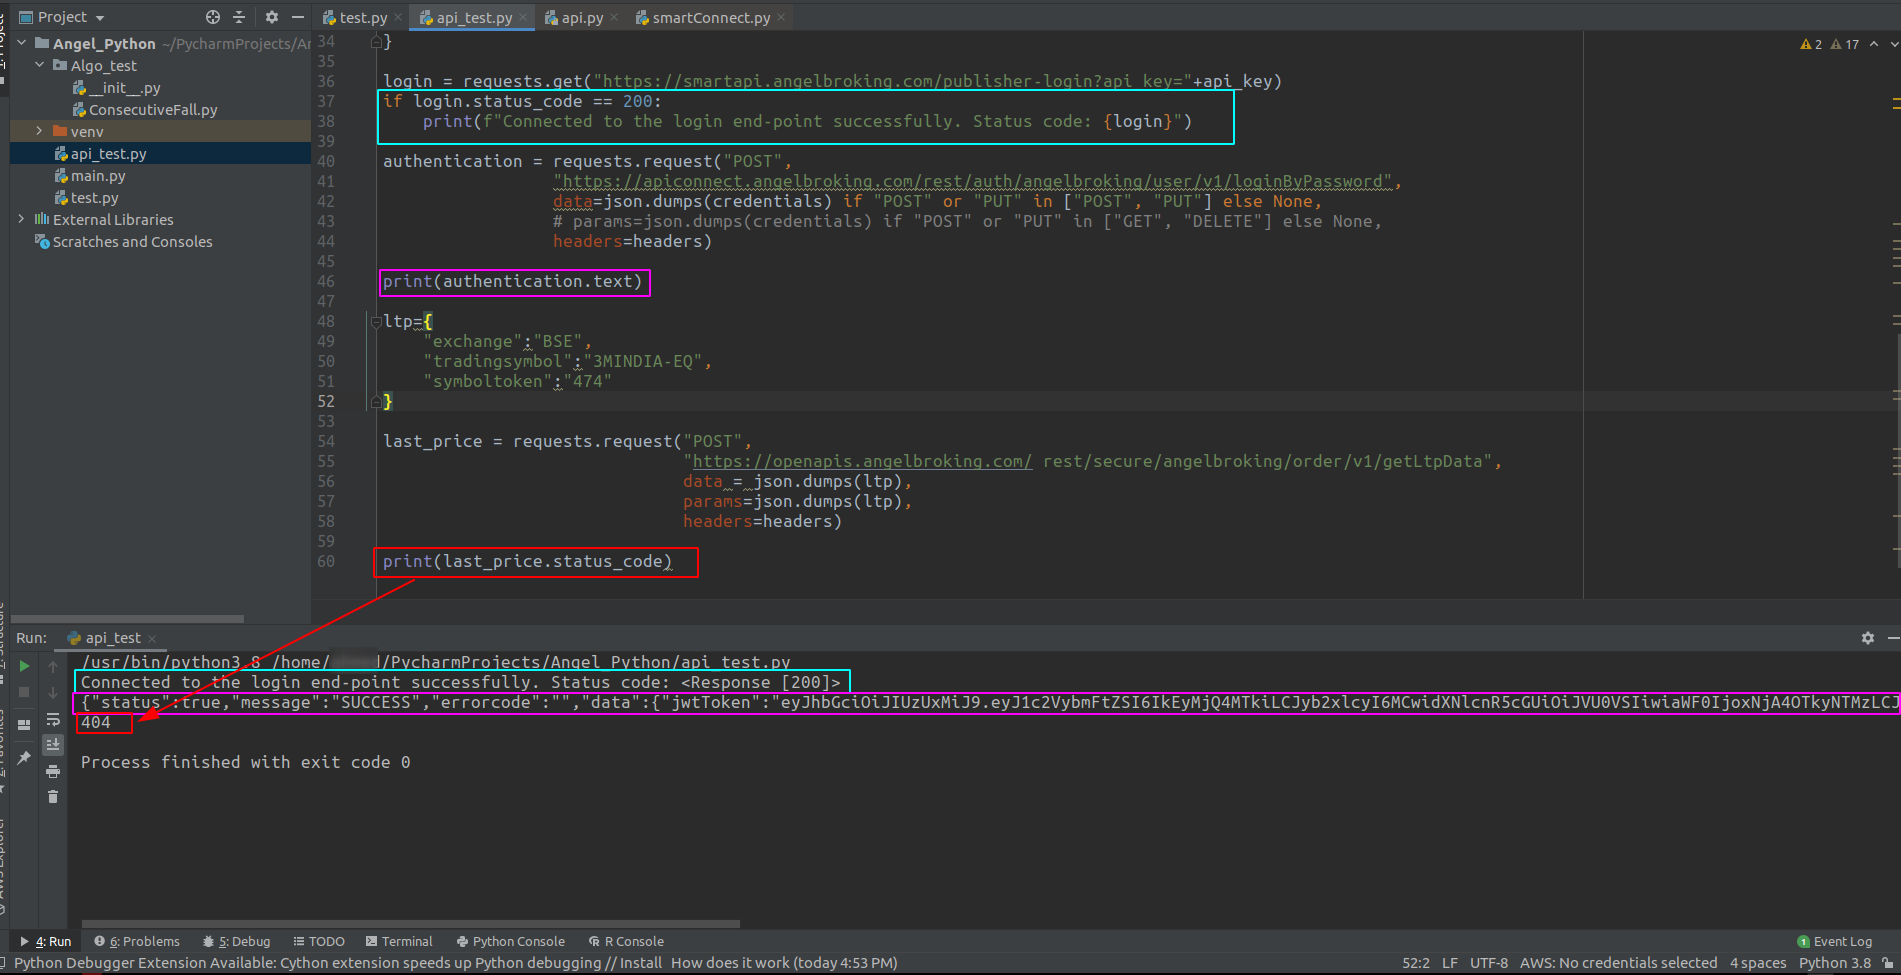Close the smartConnect.py editor tab
The image size is (1901, 975).
pos(781,18)
